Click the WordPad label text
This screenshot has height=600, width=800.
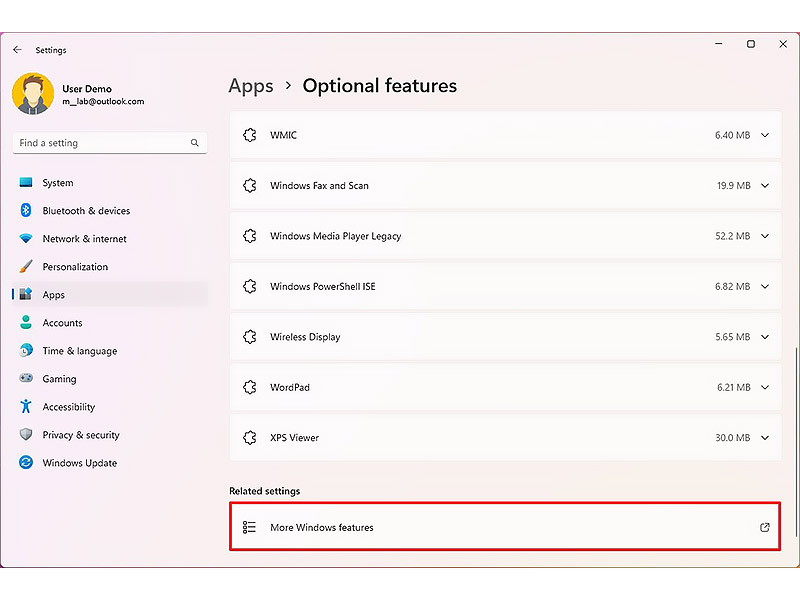coord(290,388)
